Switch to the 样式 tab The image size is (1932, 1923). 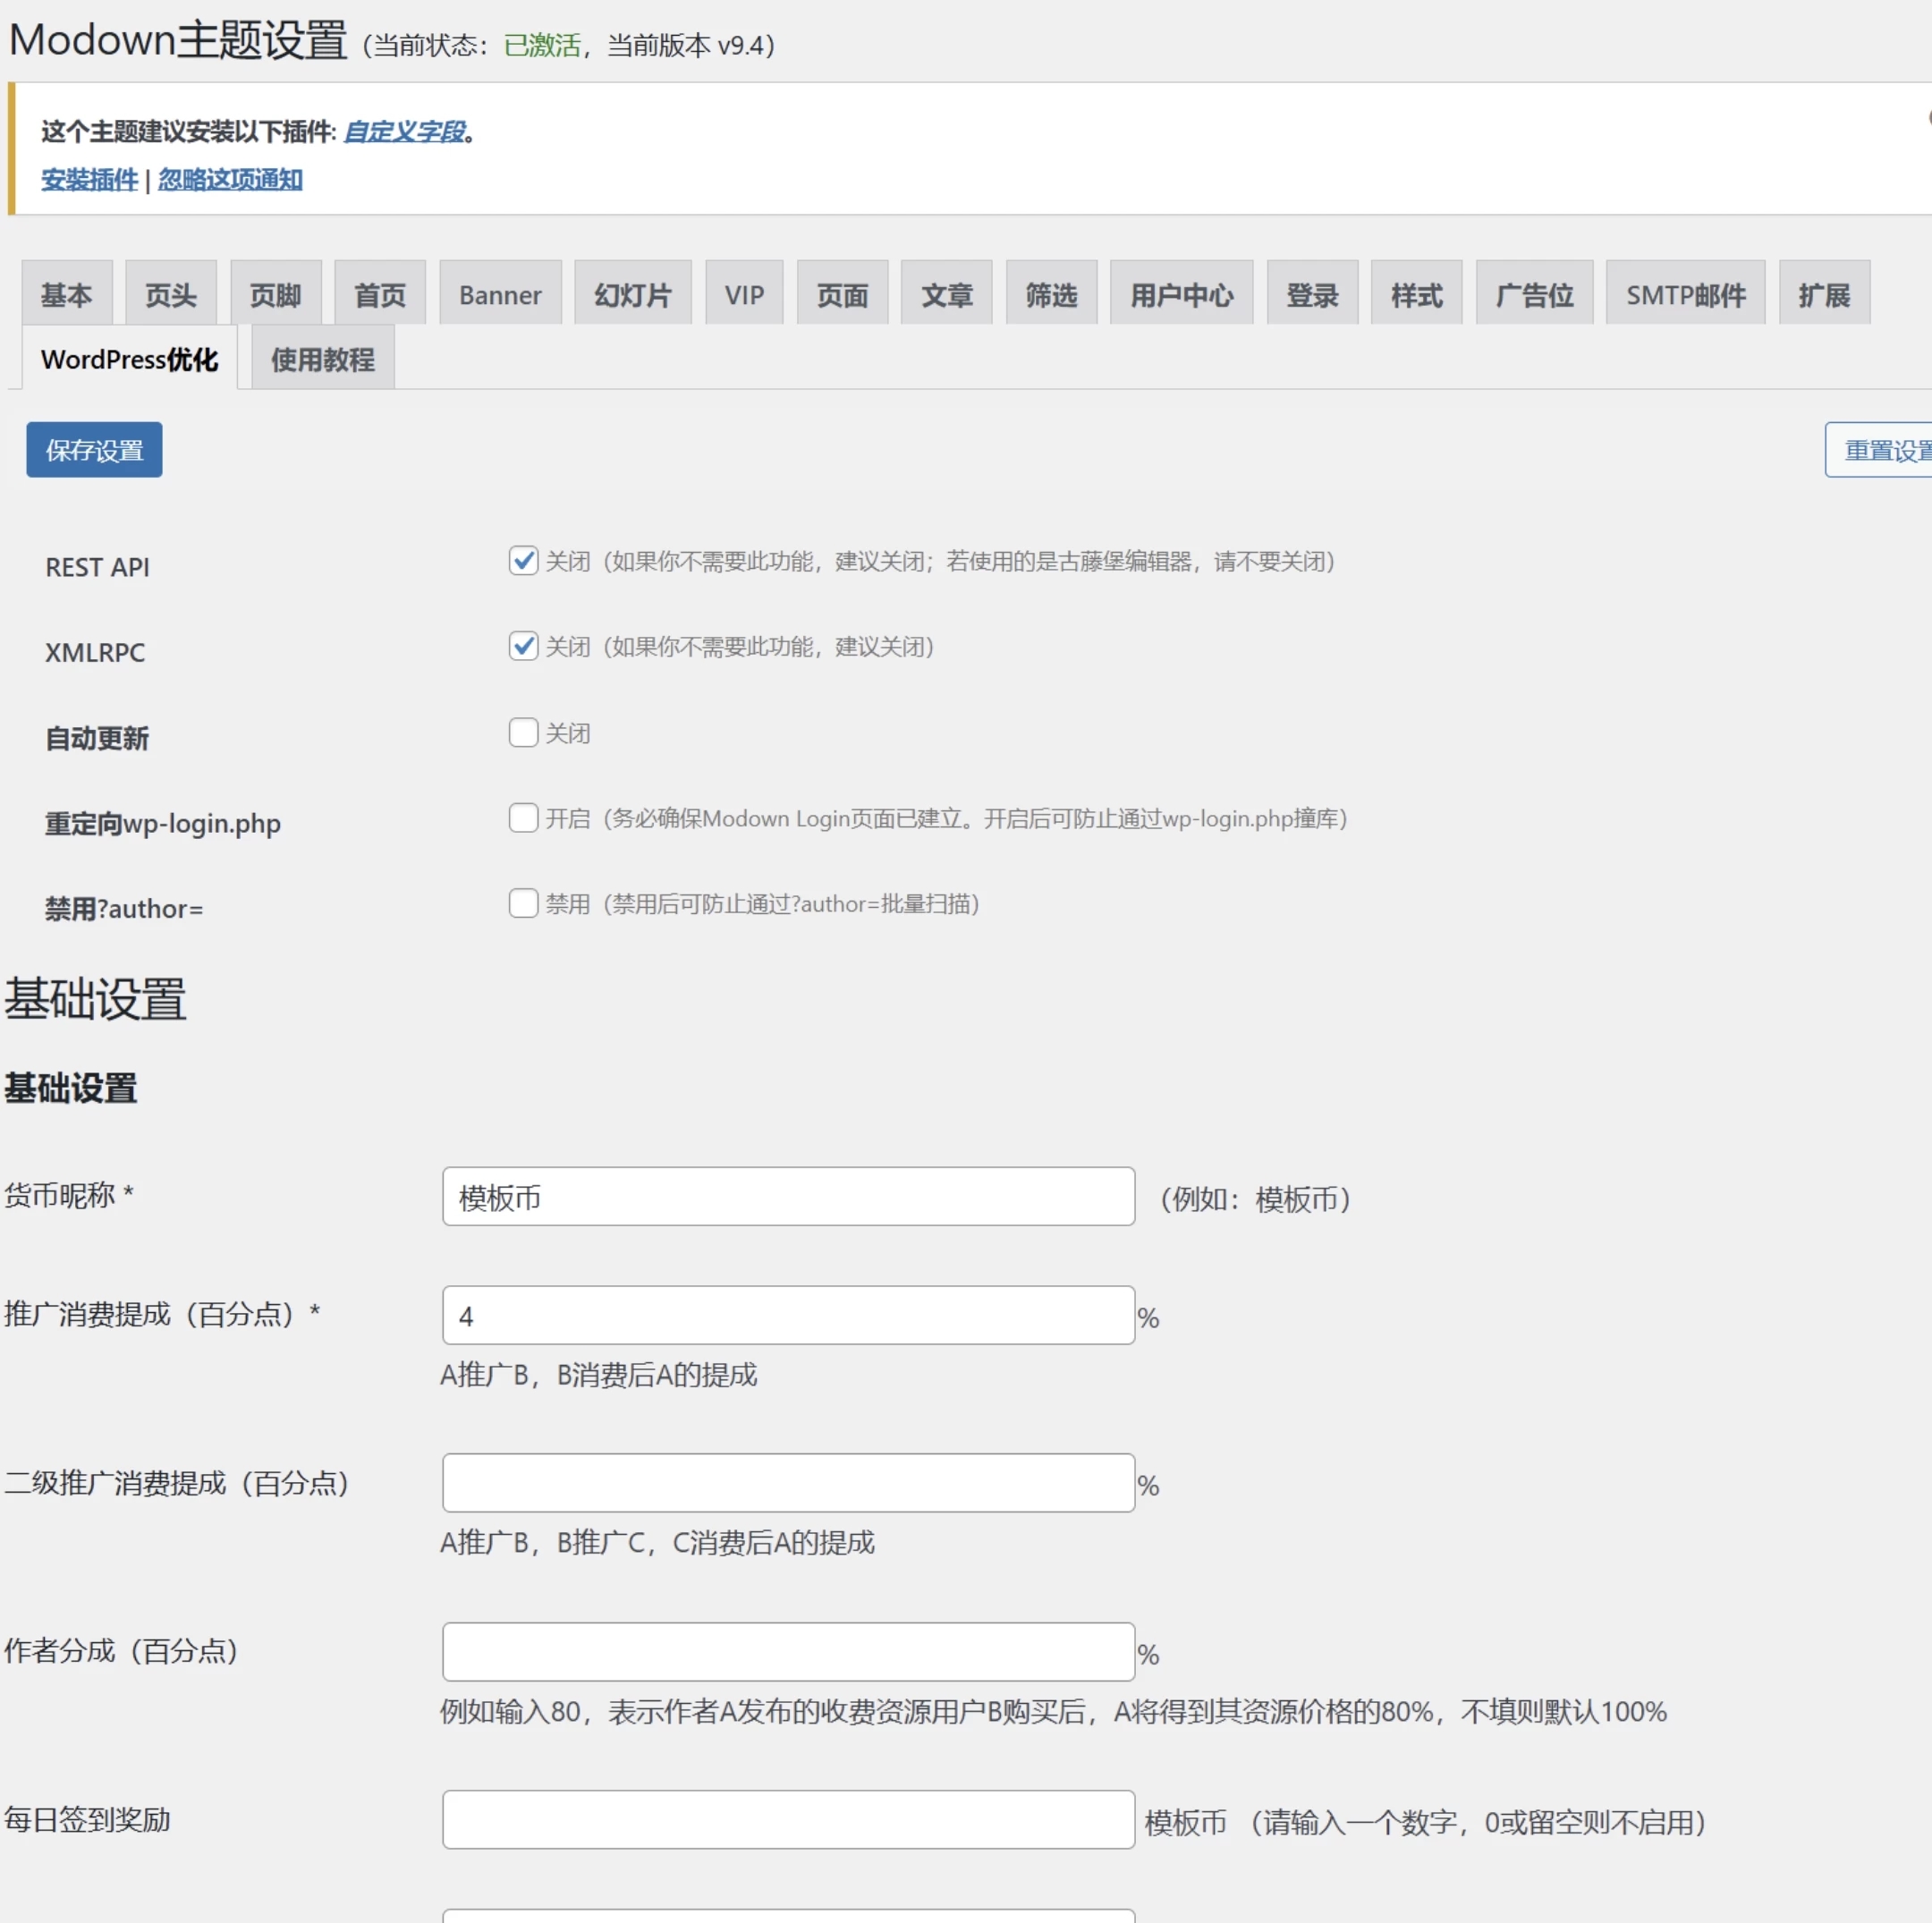tap(1415, 293)
